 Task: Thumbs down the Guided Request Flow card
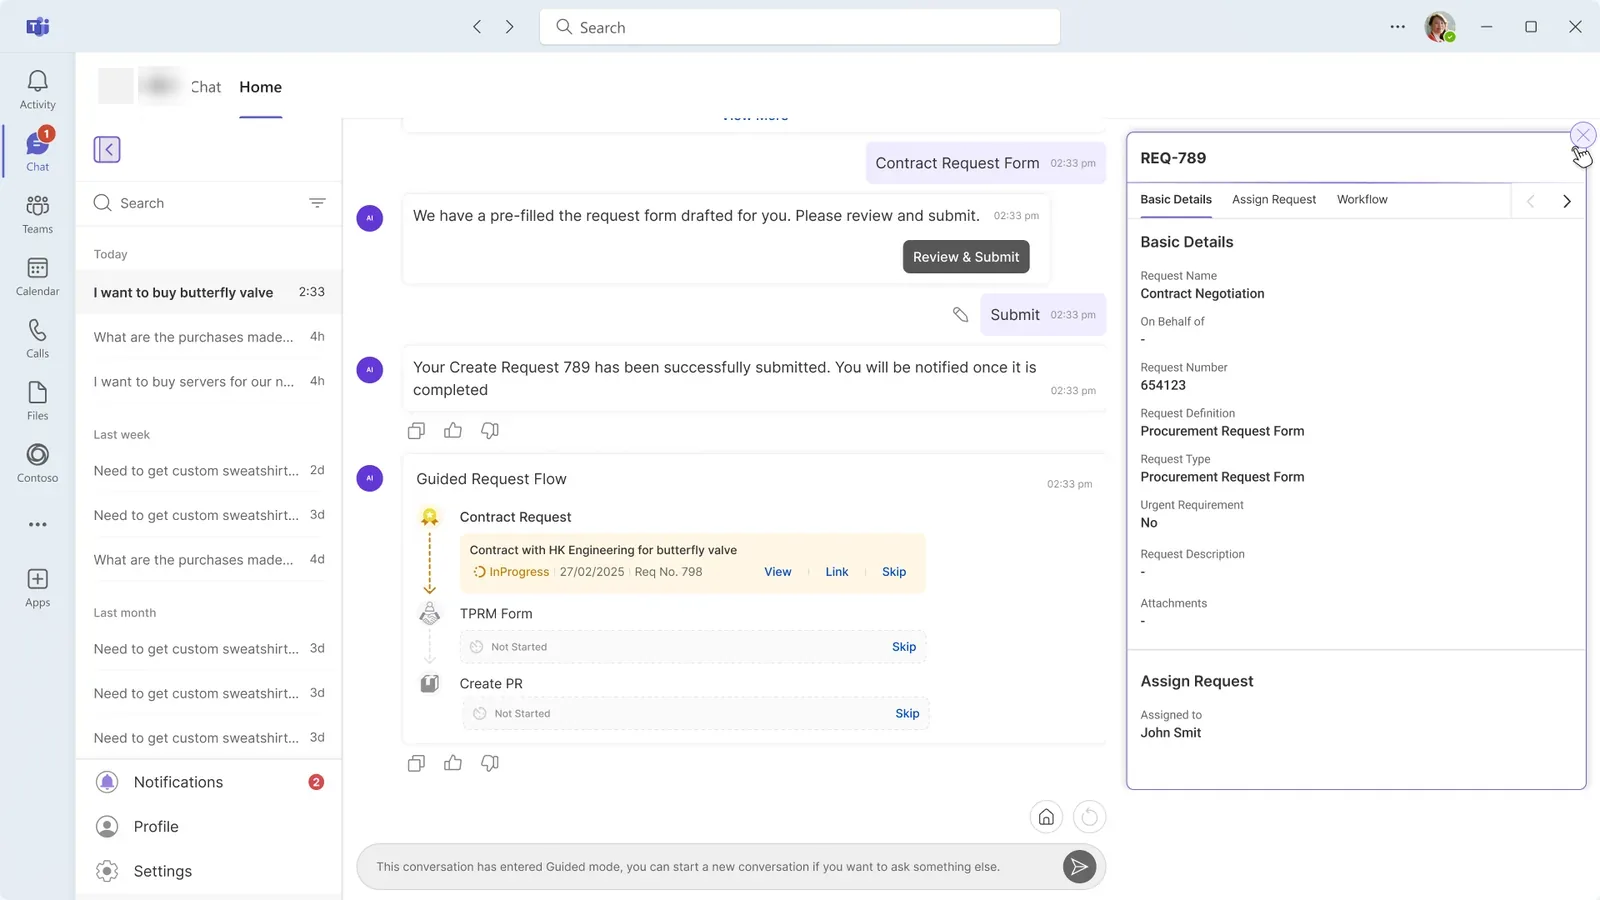tap(490, 763)
